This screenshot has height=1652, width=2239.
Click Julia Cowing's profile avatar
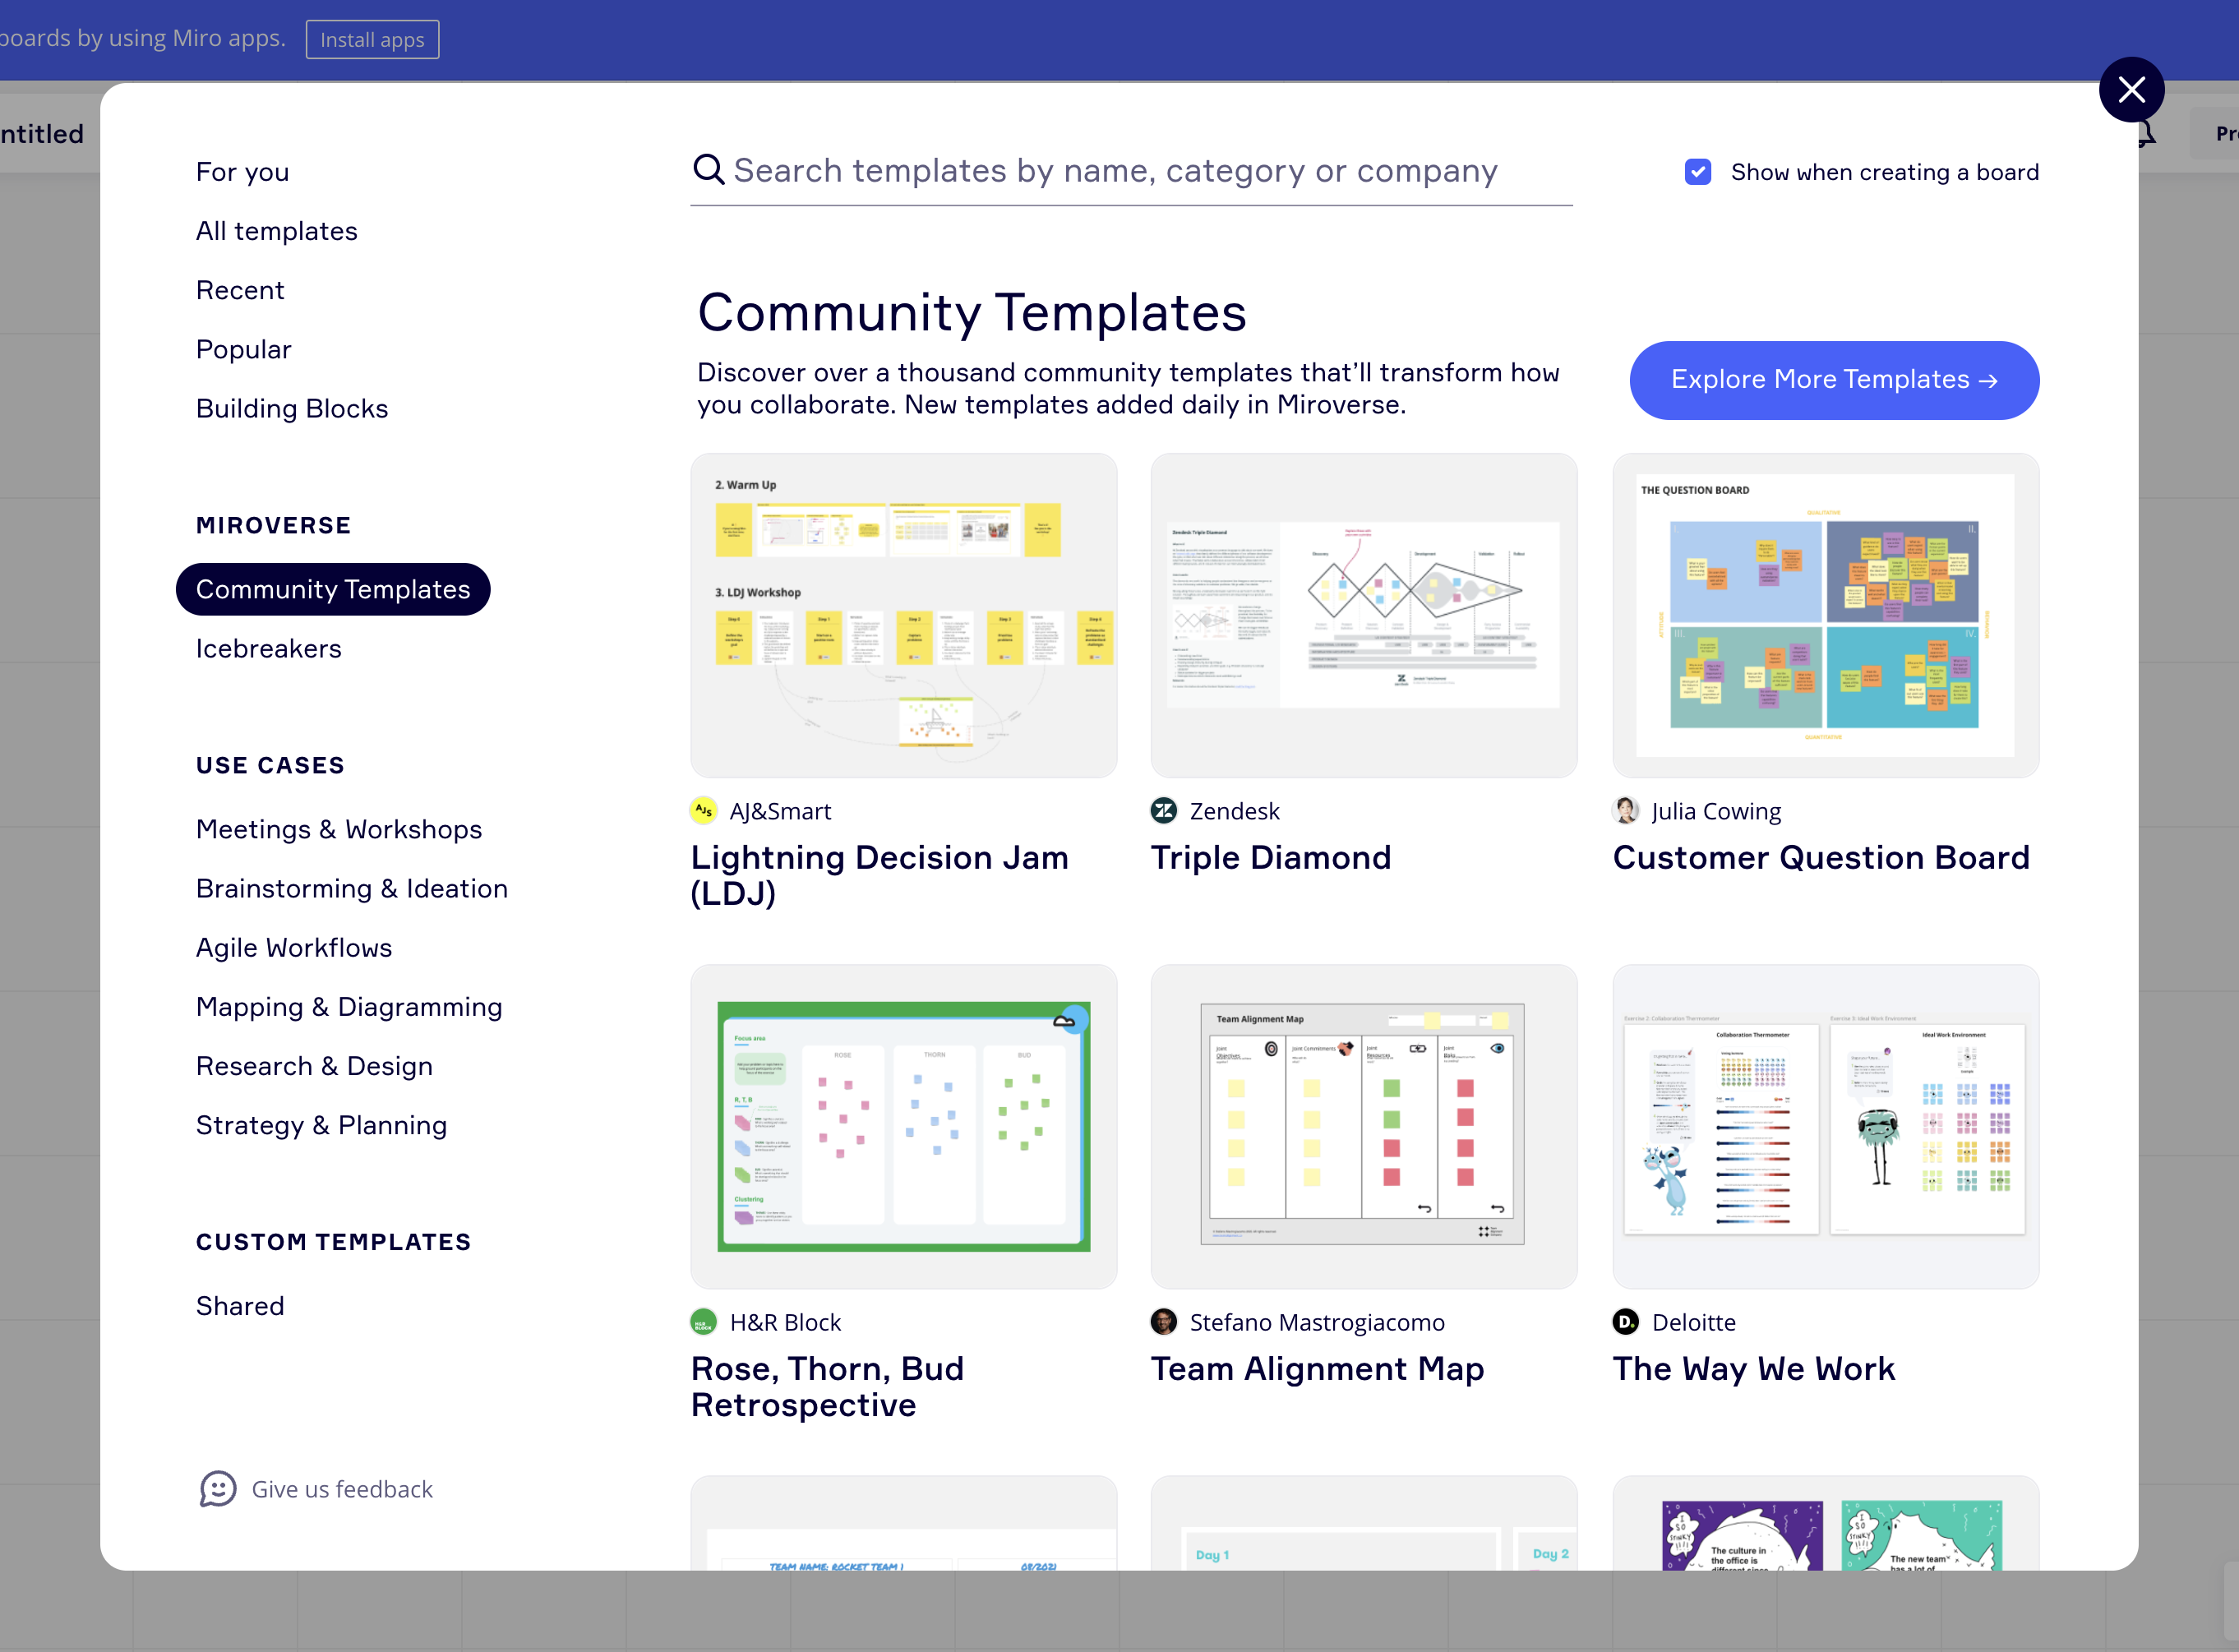tap(1626, 811)
